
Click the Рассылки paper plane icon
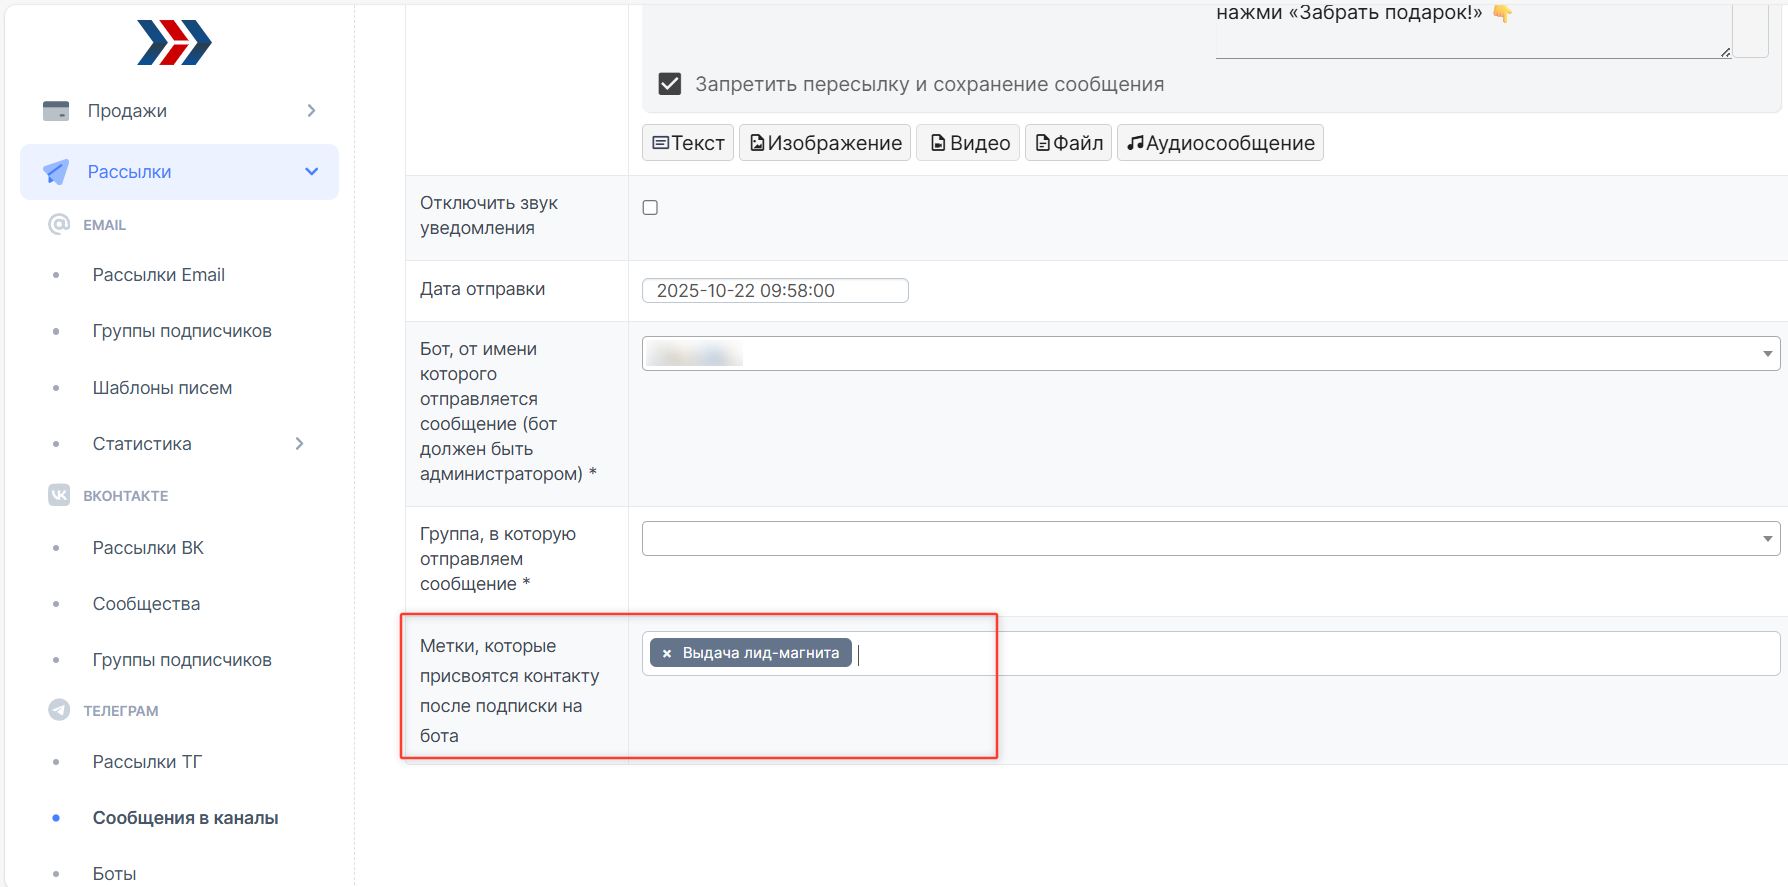[56, 172]
